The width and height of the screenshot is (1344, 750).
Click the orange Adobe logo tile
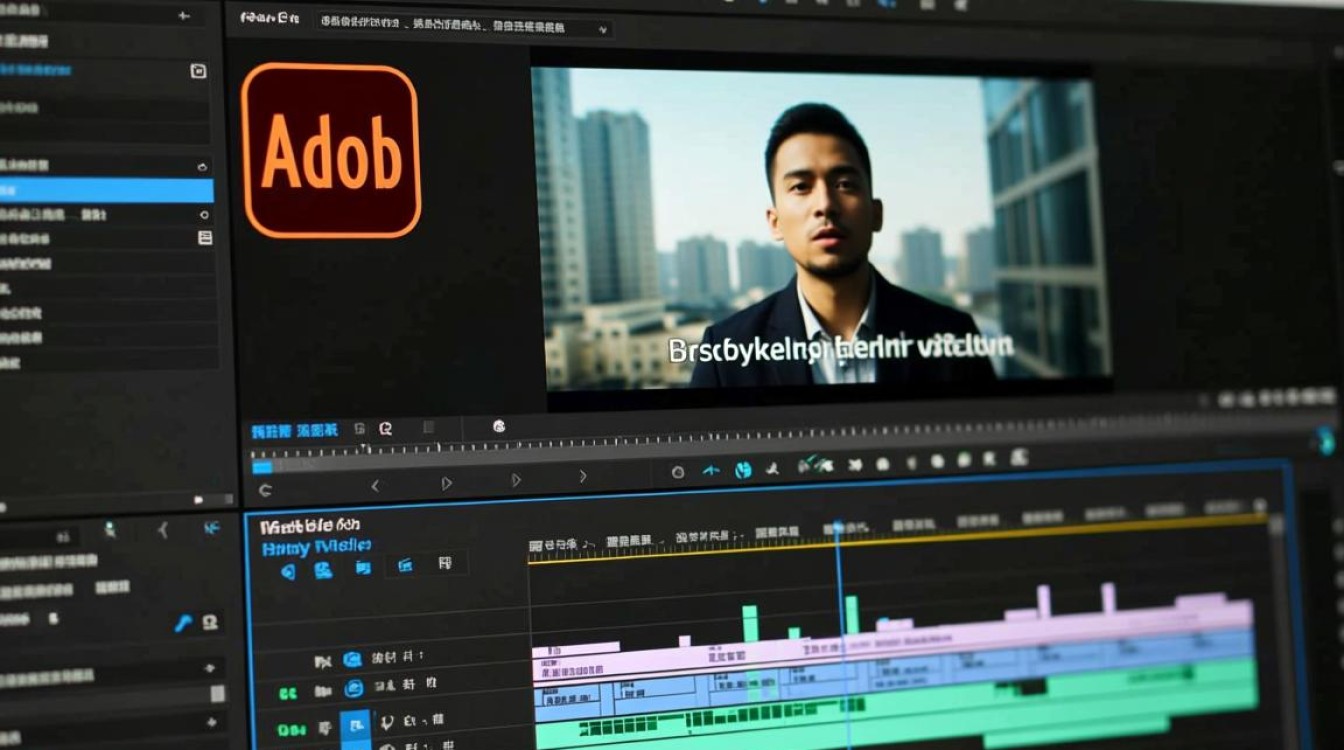click(x=330, y=150)
